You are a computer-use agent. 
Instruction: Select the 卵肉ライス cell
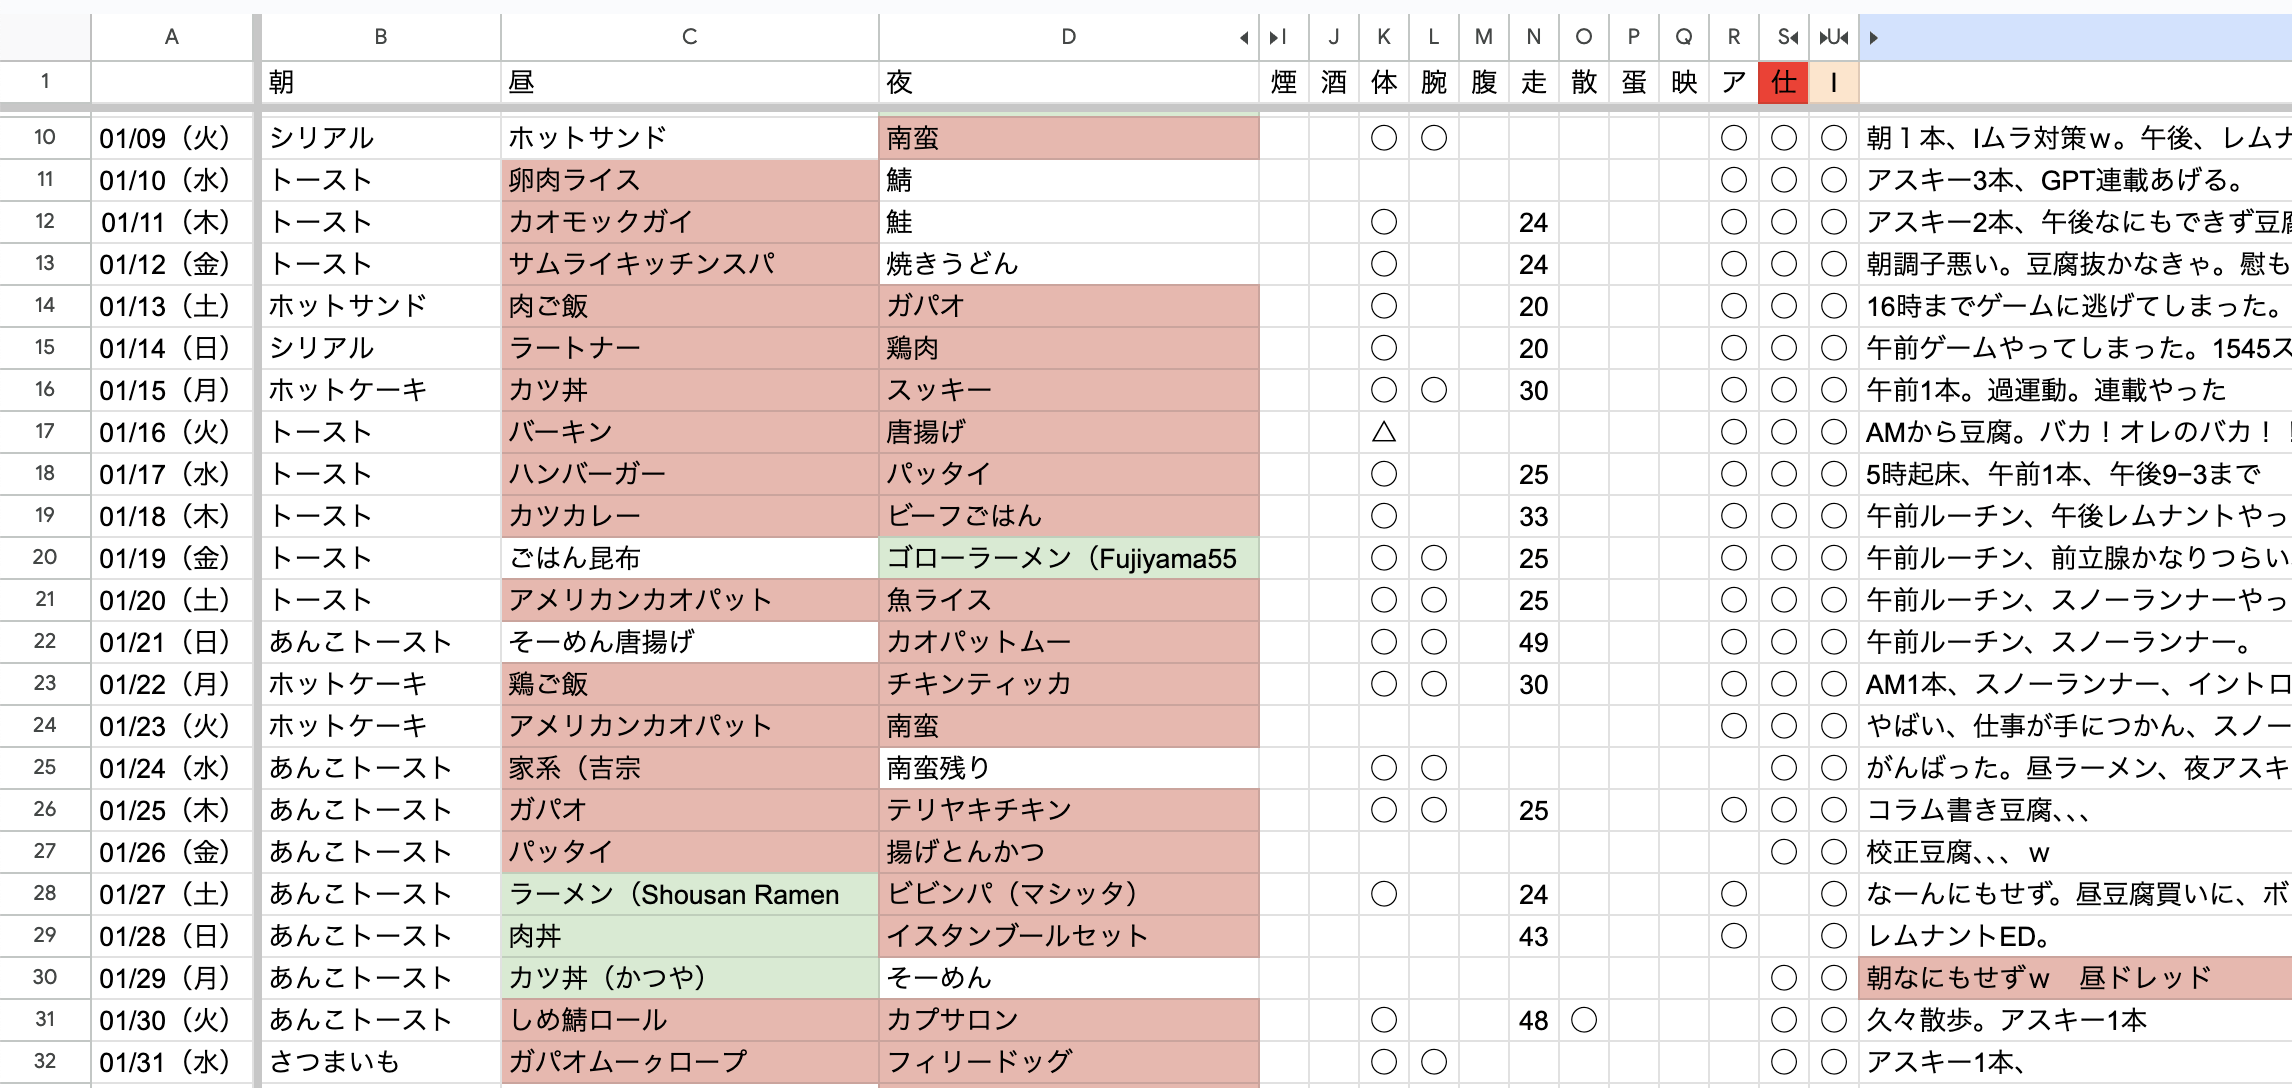pos(689,179)
